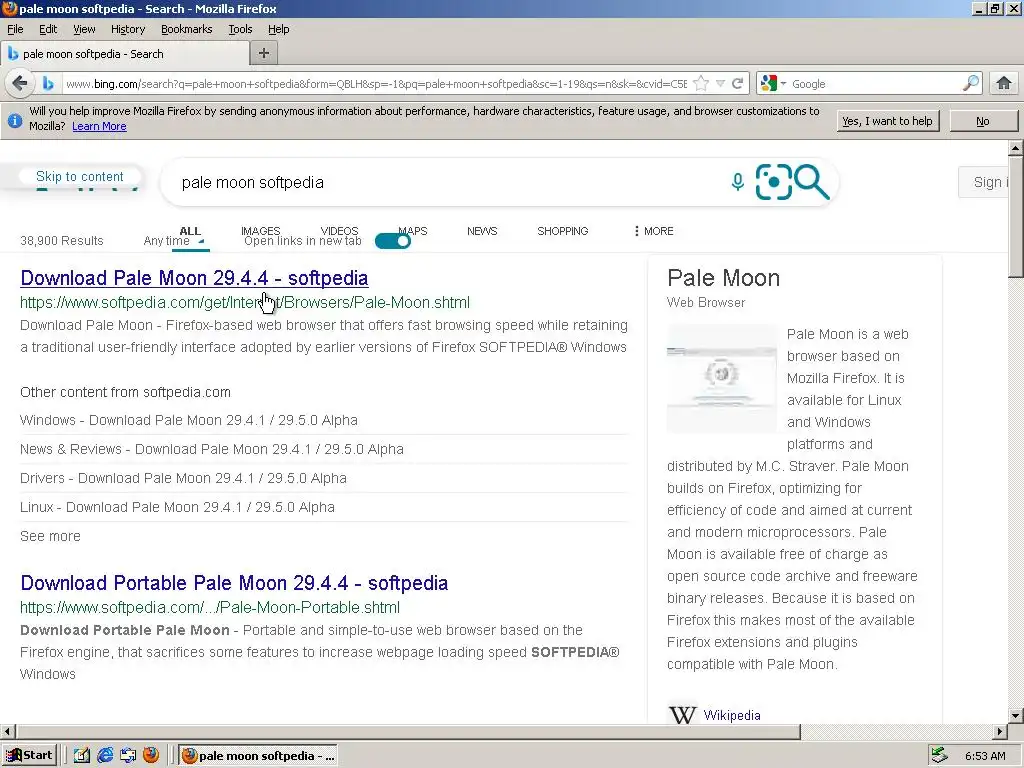Click the horizontal scrollbar right arrow

coord(1000,731)
